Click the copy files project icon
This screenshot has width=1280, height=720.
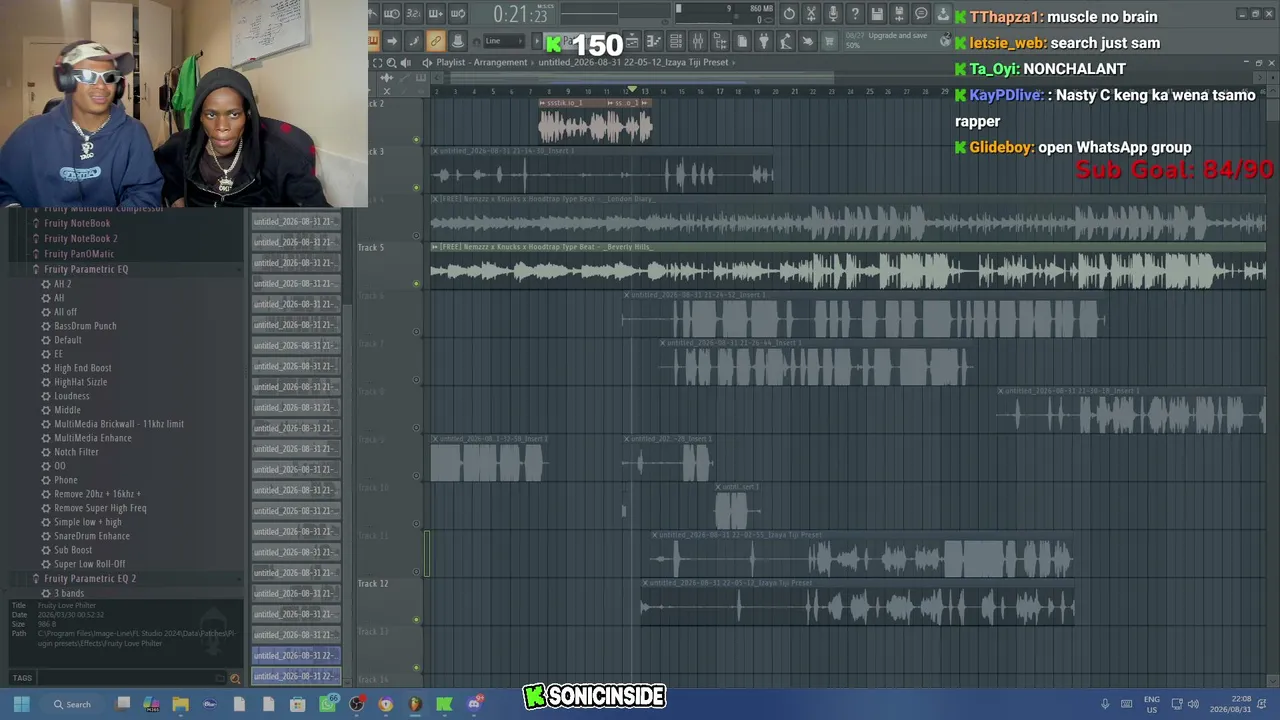click(742, 41)
